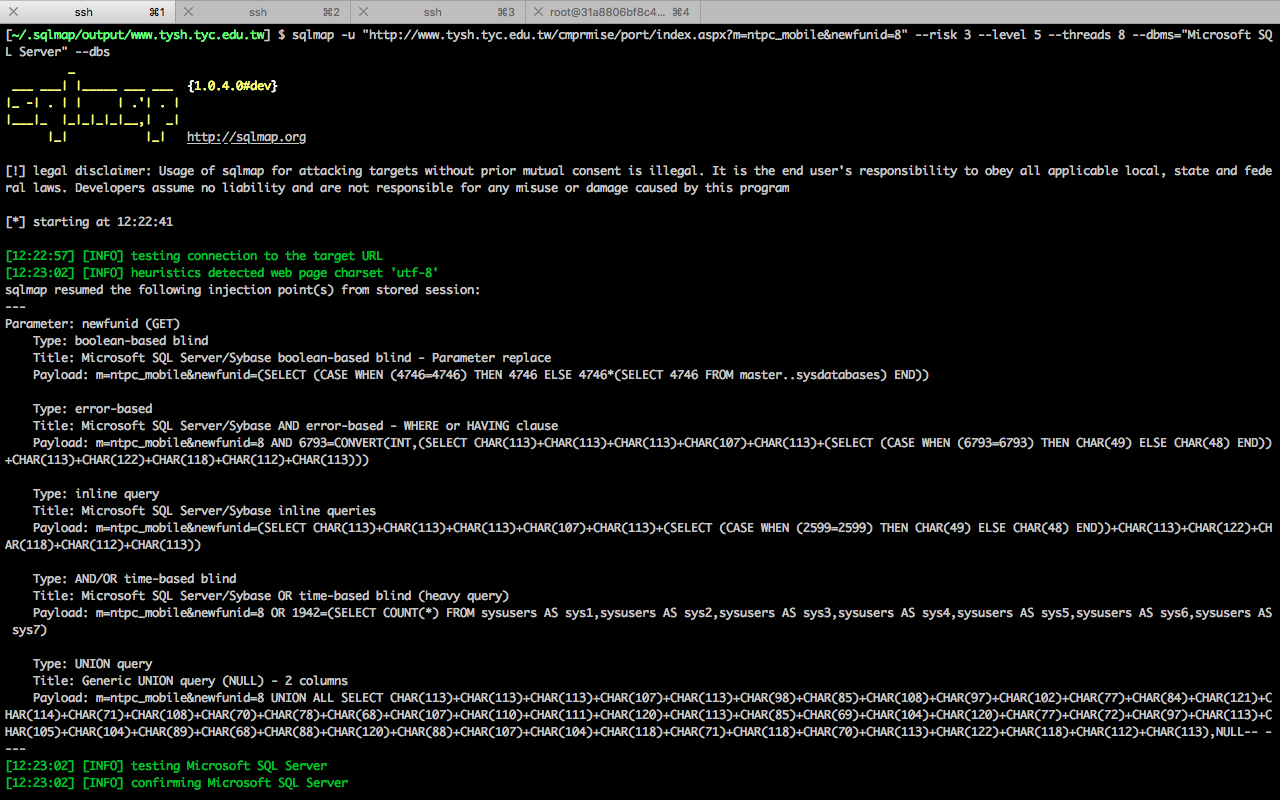Click the 'Type: error-based' line
1280x800 pixels.
click(93, 409)
